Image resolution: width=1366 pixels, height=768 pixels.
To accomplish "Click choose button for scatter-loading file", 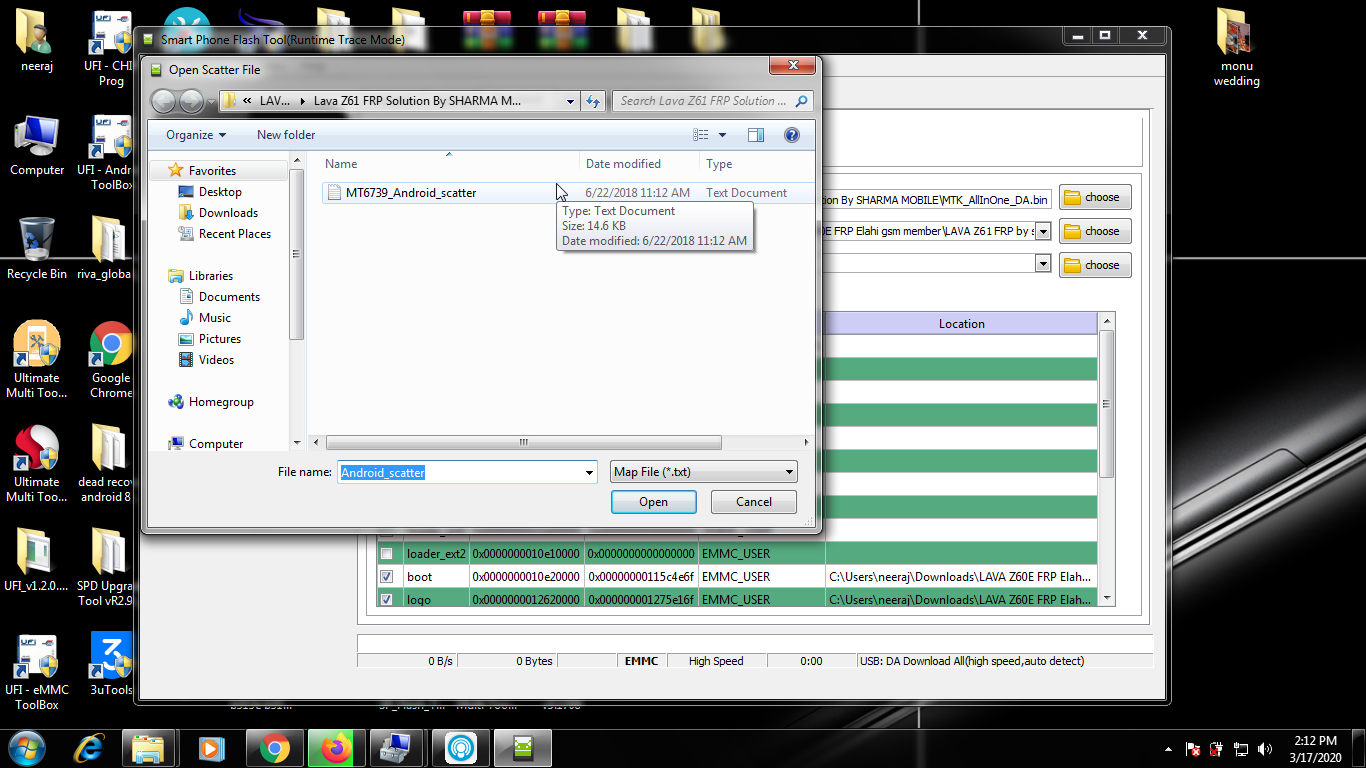I will 1095,231.
